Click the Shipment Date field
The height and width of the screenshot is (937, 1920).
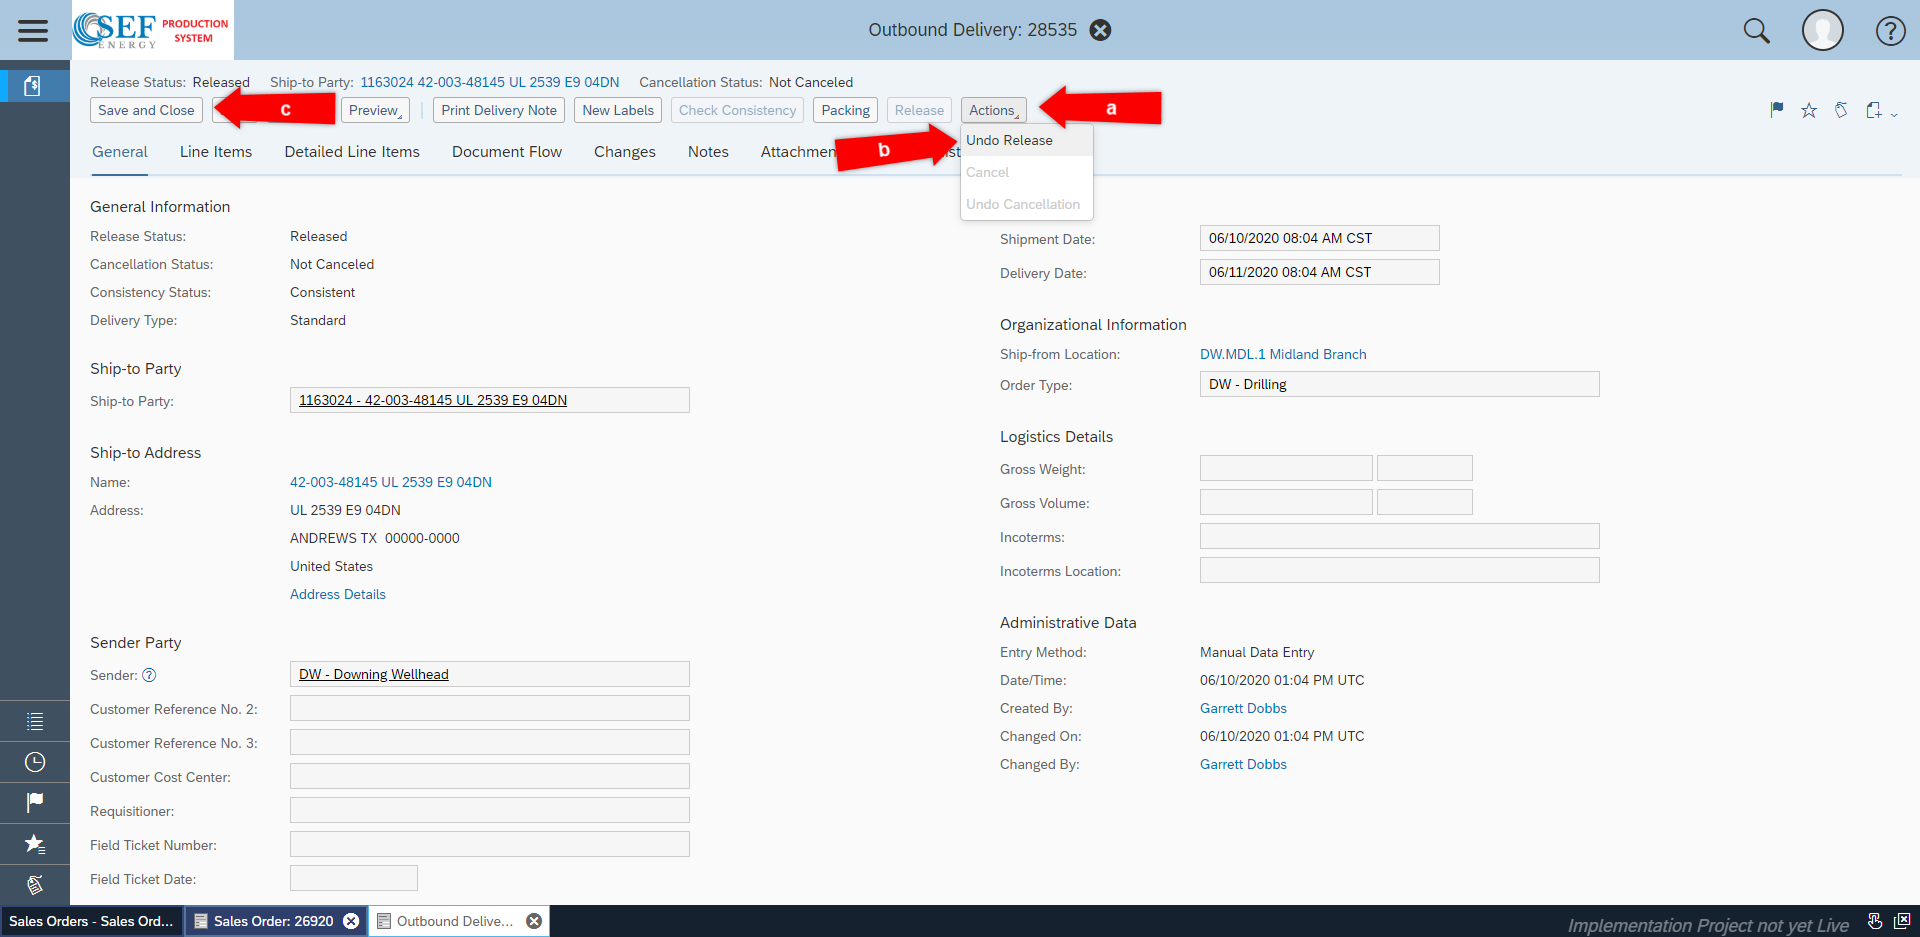pos(1320,238)
